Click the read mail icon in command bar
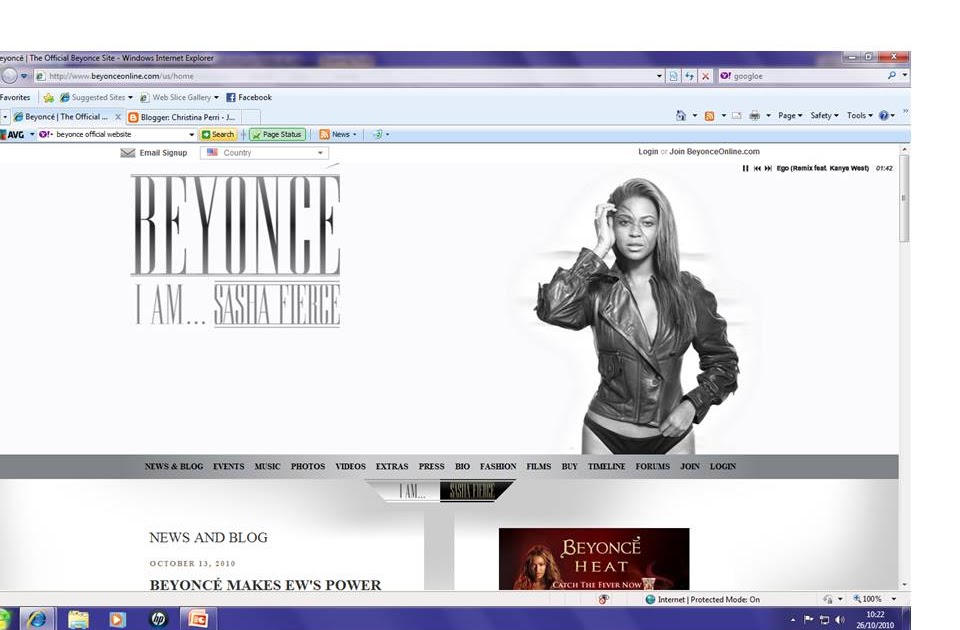The height and width of the screenshot is (630, 960). (737, 115)
